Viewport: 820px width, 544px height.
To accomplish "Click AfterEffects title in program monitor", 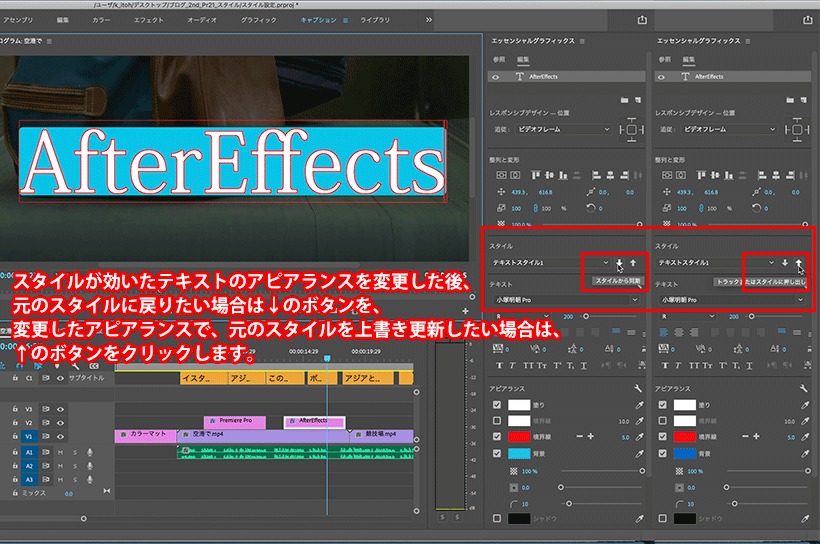I will pyautogui.click(x=233, y=162).
